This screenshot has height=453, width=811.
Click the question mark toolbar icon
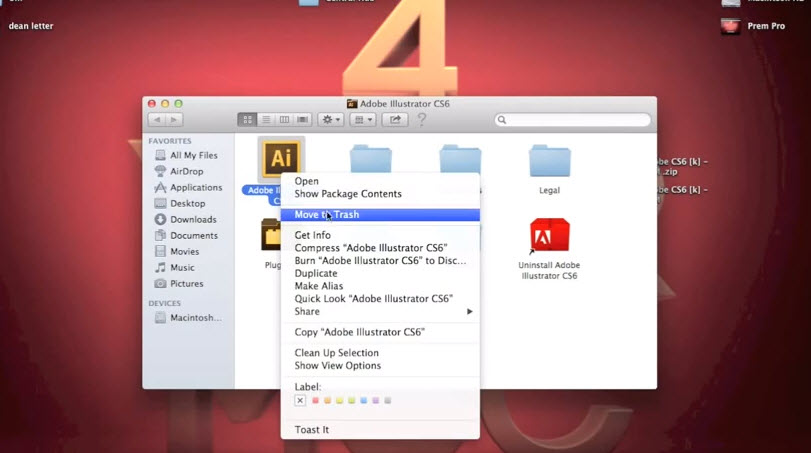click(x=422, y=119)
